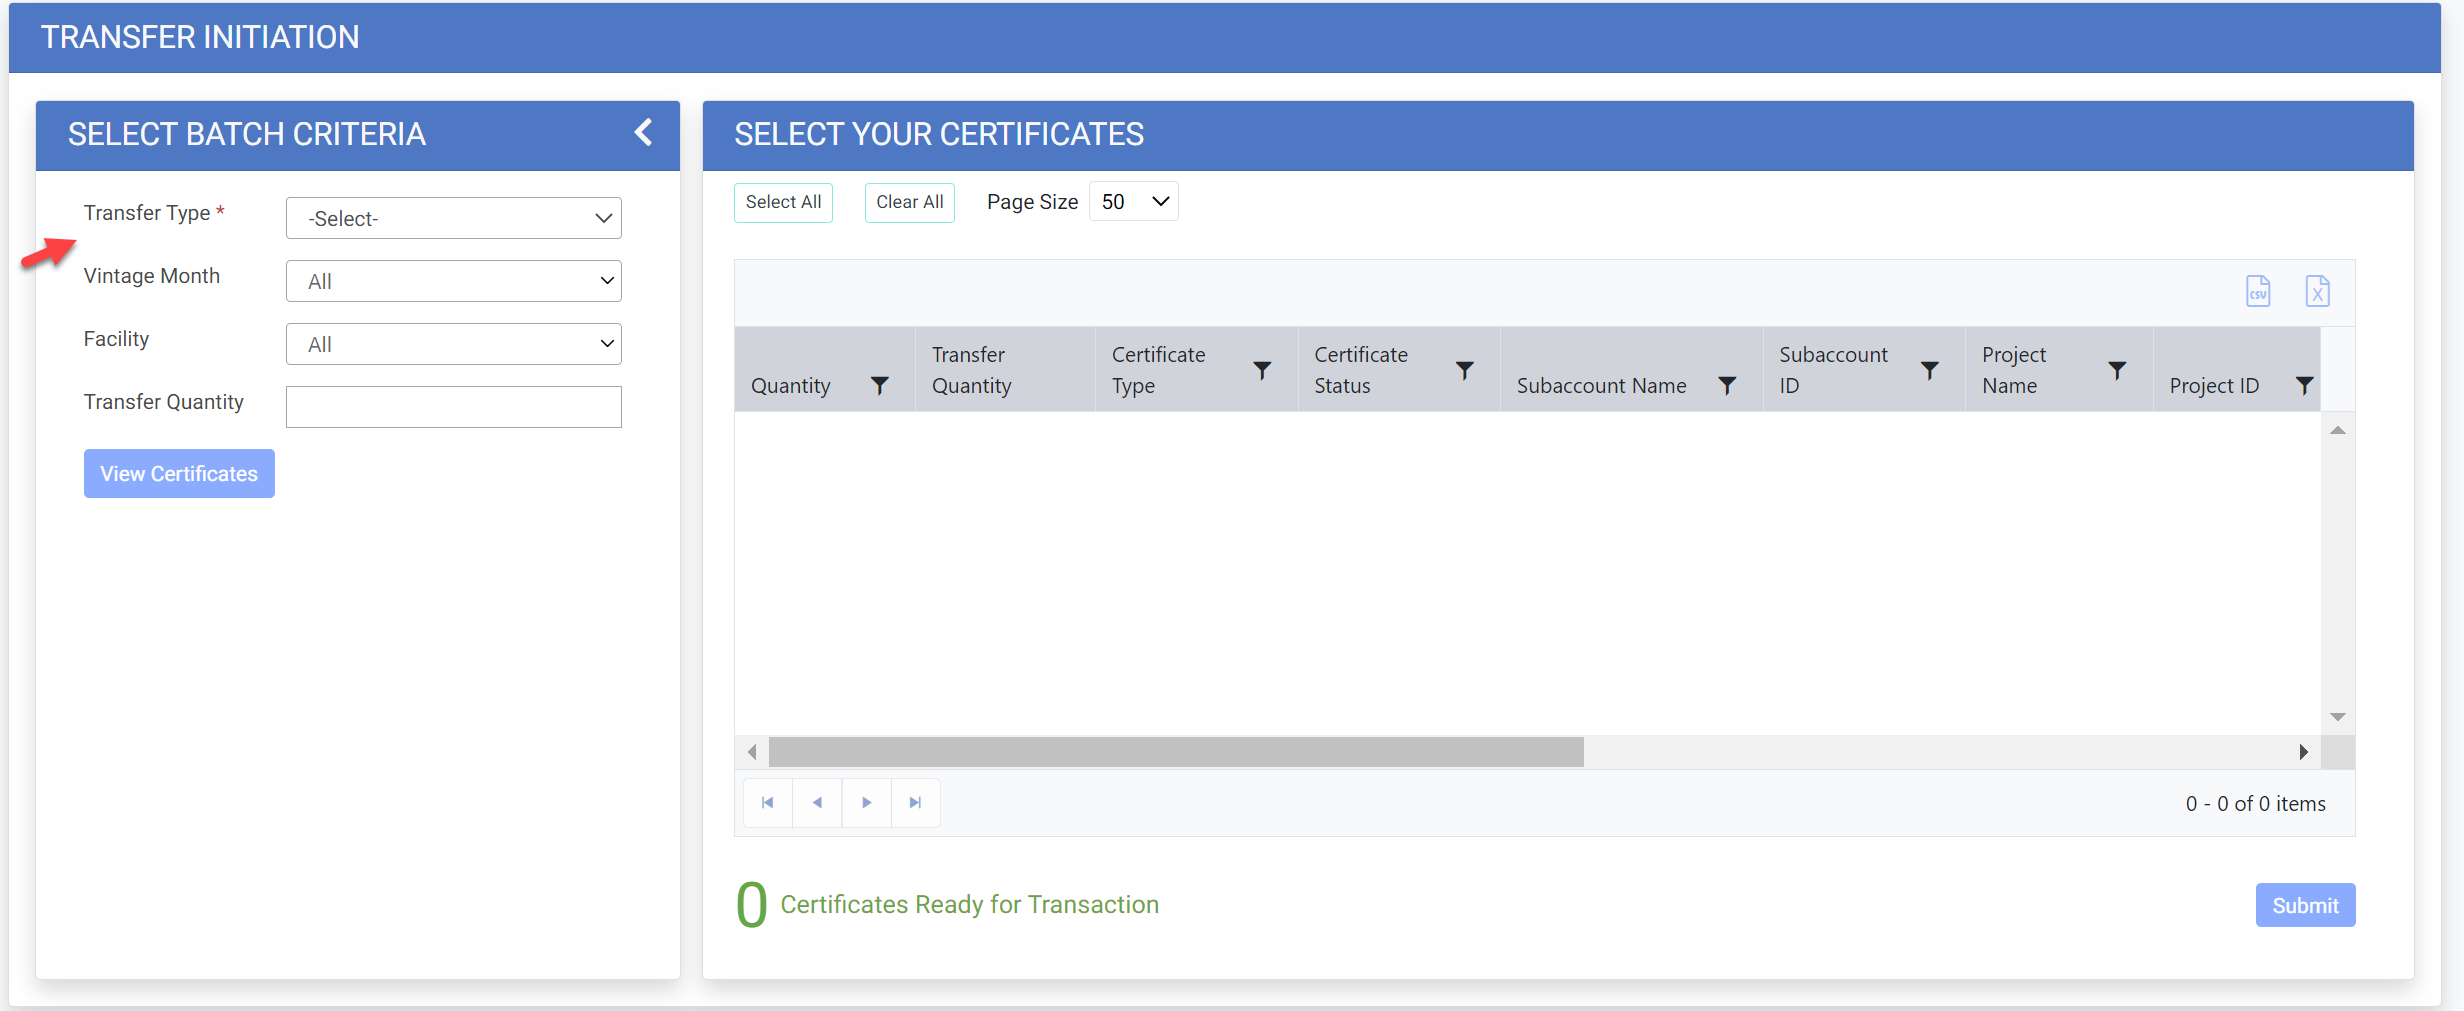The height and width of the screenshot is (1011, 2464).
Task: Expand the Vintage Month dropdown
Action: tap(453, 281)
